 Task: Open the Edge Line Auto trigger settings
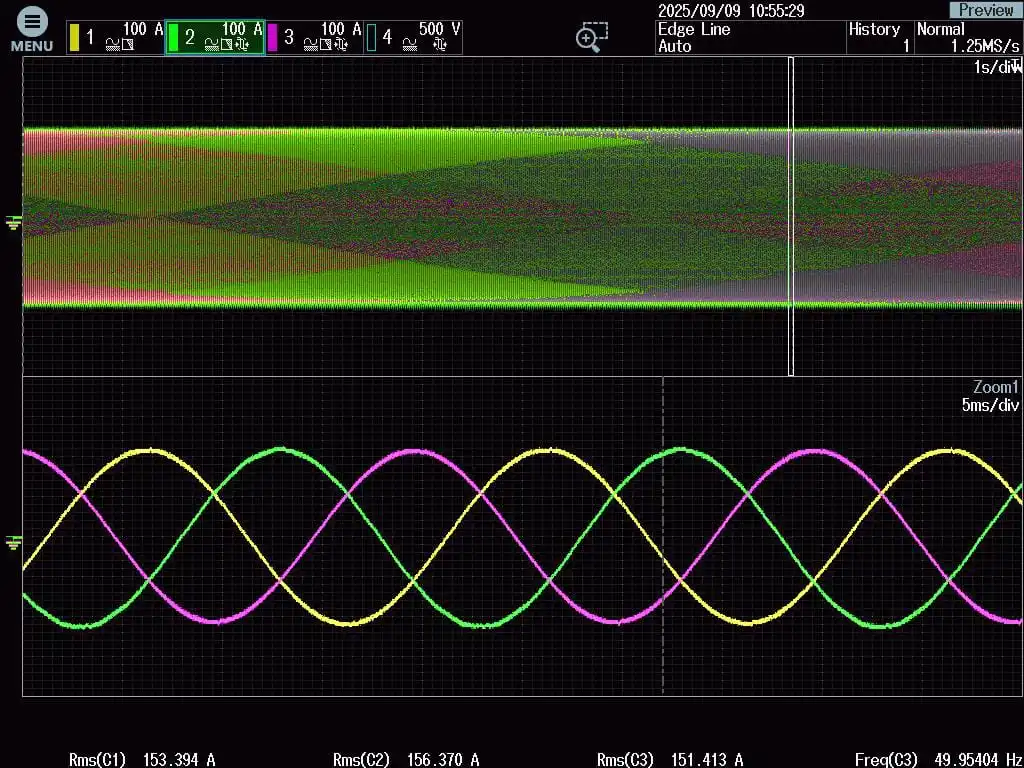point(750,37)
